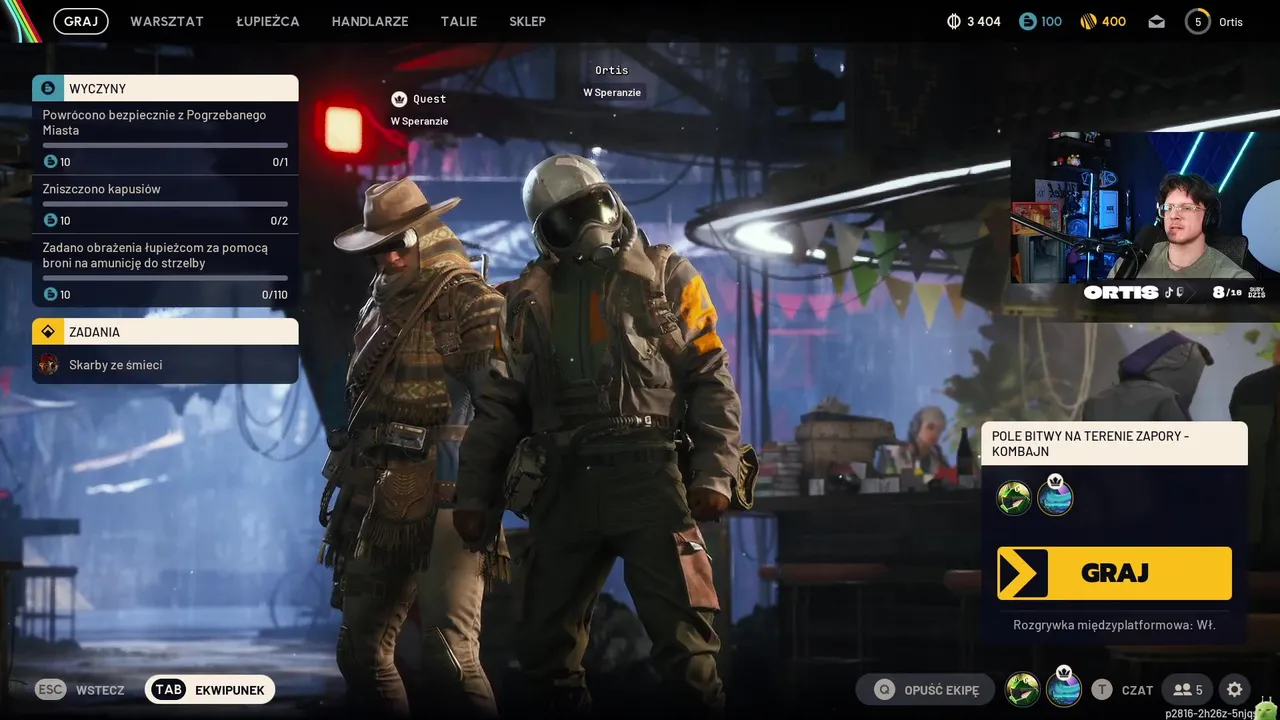This screenshot has height=720, width=1280.
Task: Click green squad avatar in map card
Action: click(1014, 498)
